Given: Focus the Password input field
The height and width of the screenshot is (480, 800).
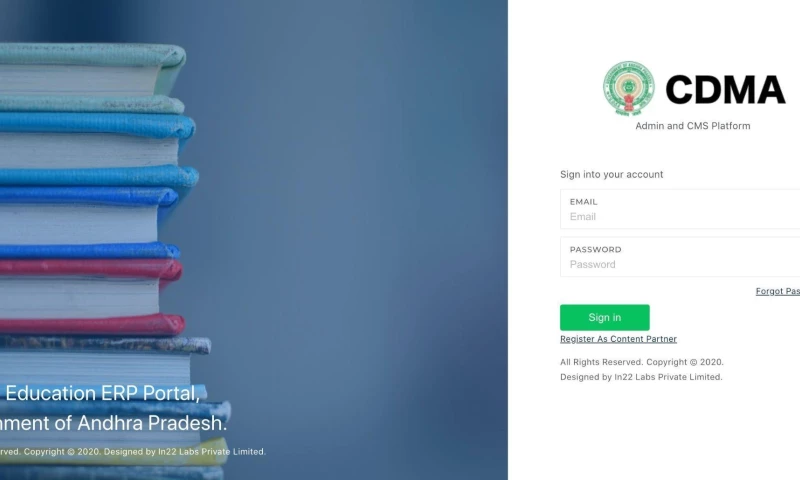Looking at the screenshot, I should [680, 257].
